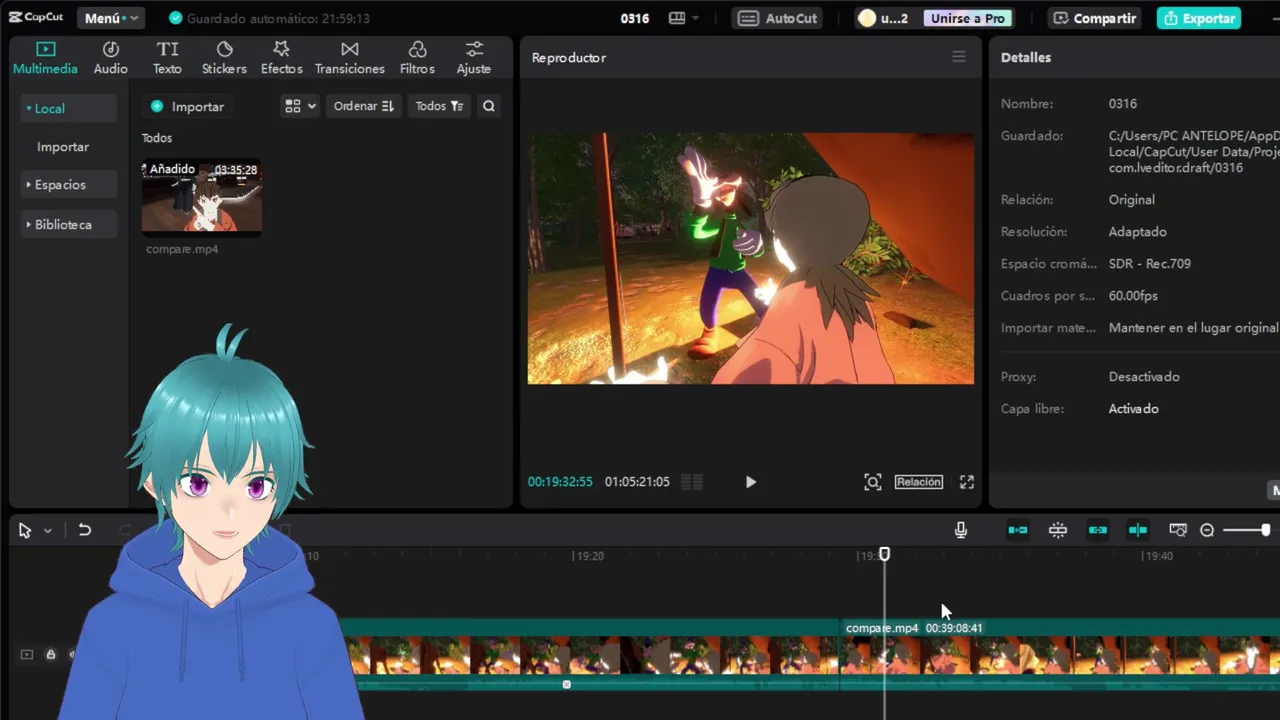Screen dimensions: 1280x720
Task: Click the CapCut logo
Action: [37, 18]
